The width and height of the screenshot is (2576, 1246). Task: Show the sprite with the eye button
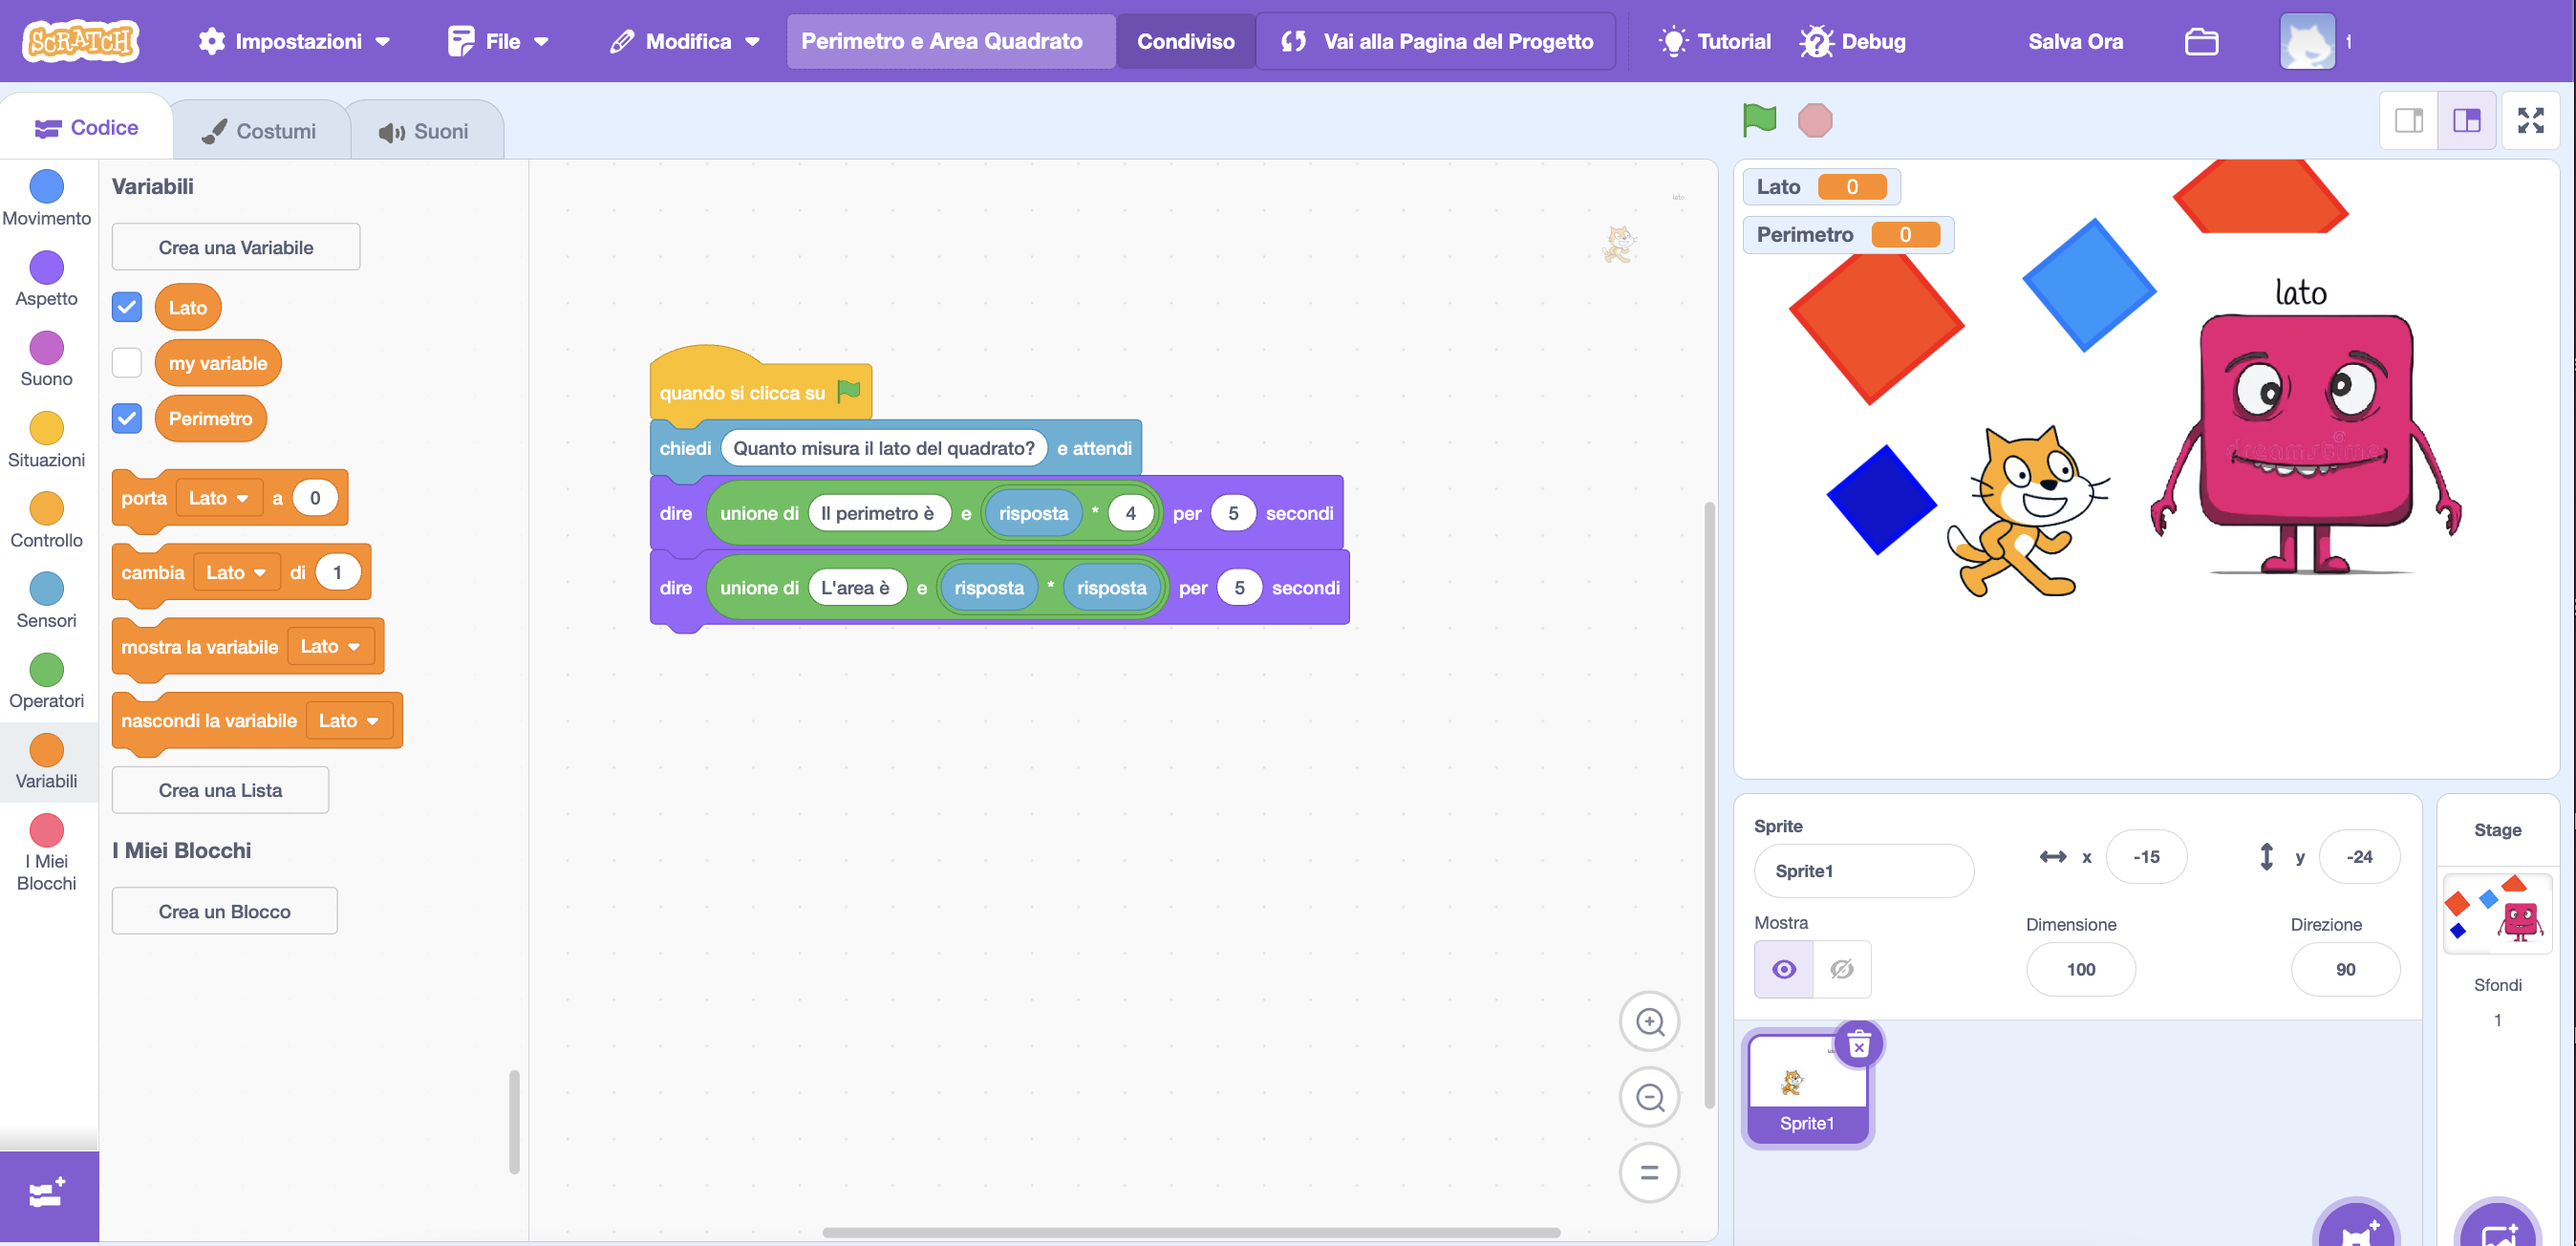(x=1784, y=969)
